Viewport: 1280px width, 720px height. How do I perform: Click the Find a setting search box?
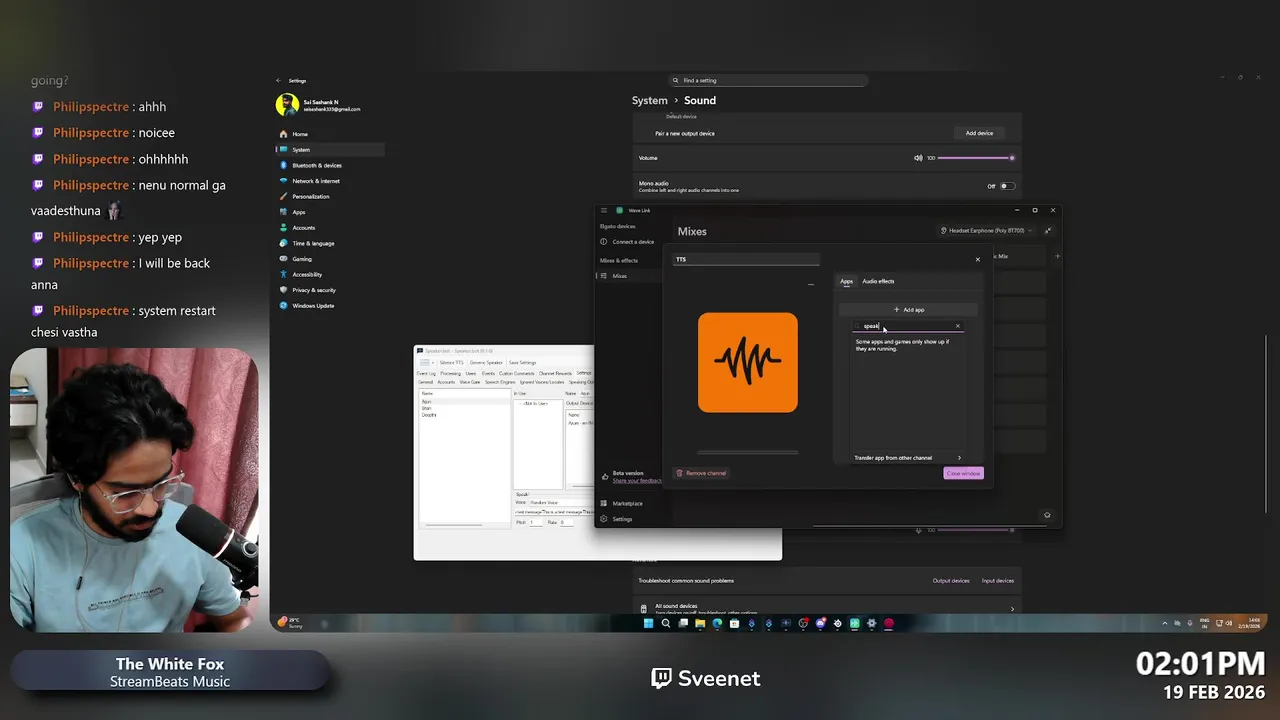tap(768, 80)
